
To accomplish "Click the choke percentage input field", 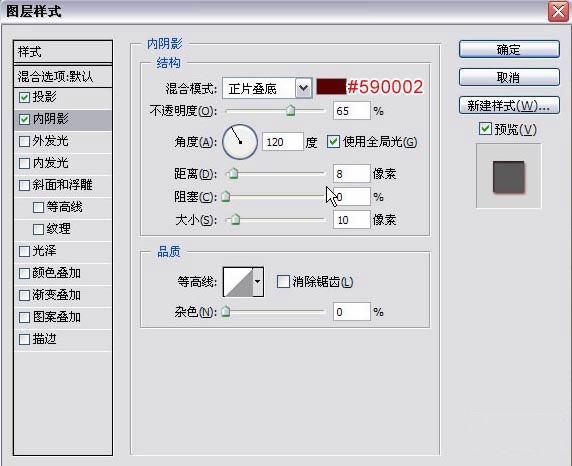I will pos(352,197).
